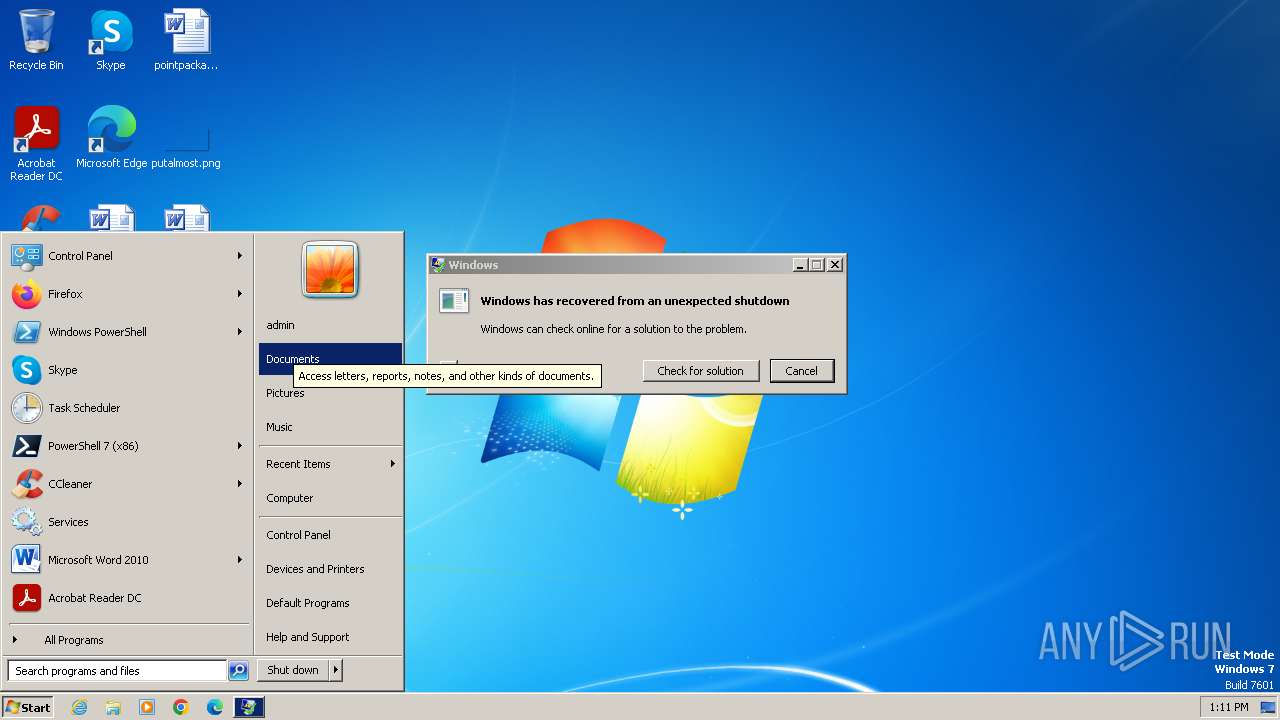Click the 1:11 PM taskbar clock
Image resolution: width=1280 pixels, height=720 pixels.
[1229, 707]
